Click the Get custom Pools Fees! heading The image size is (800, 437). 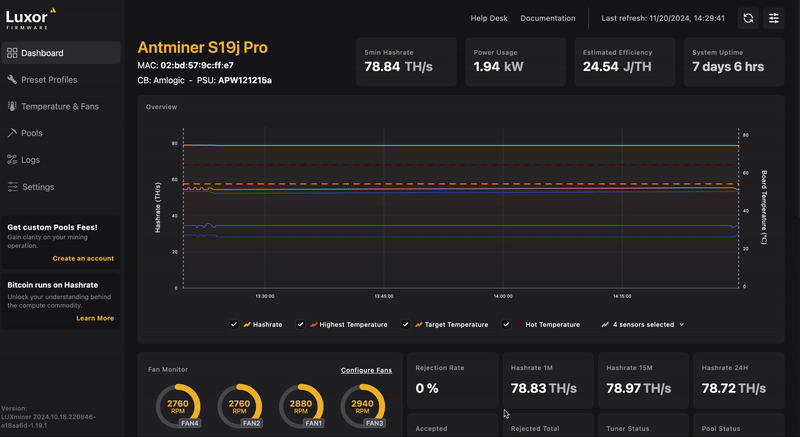(52, 227)
